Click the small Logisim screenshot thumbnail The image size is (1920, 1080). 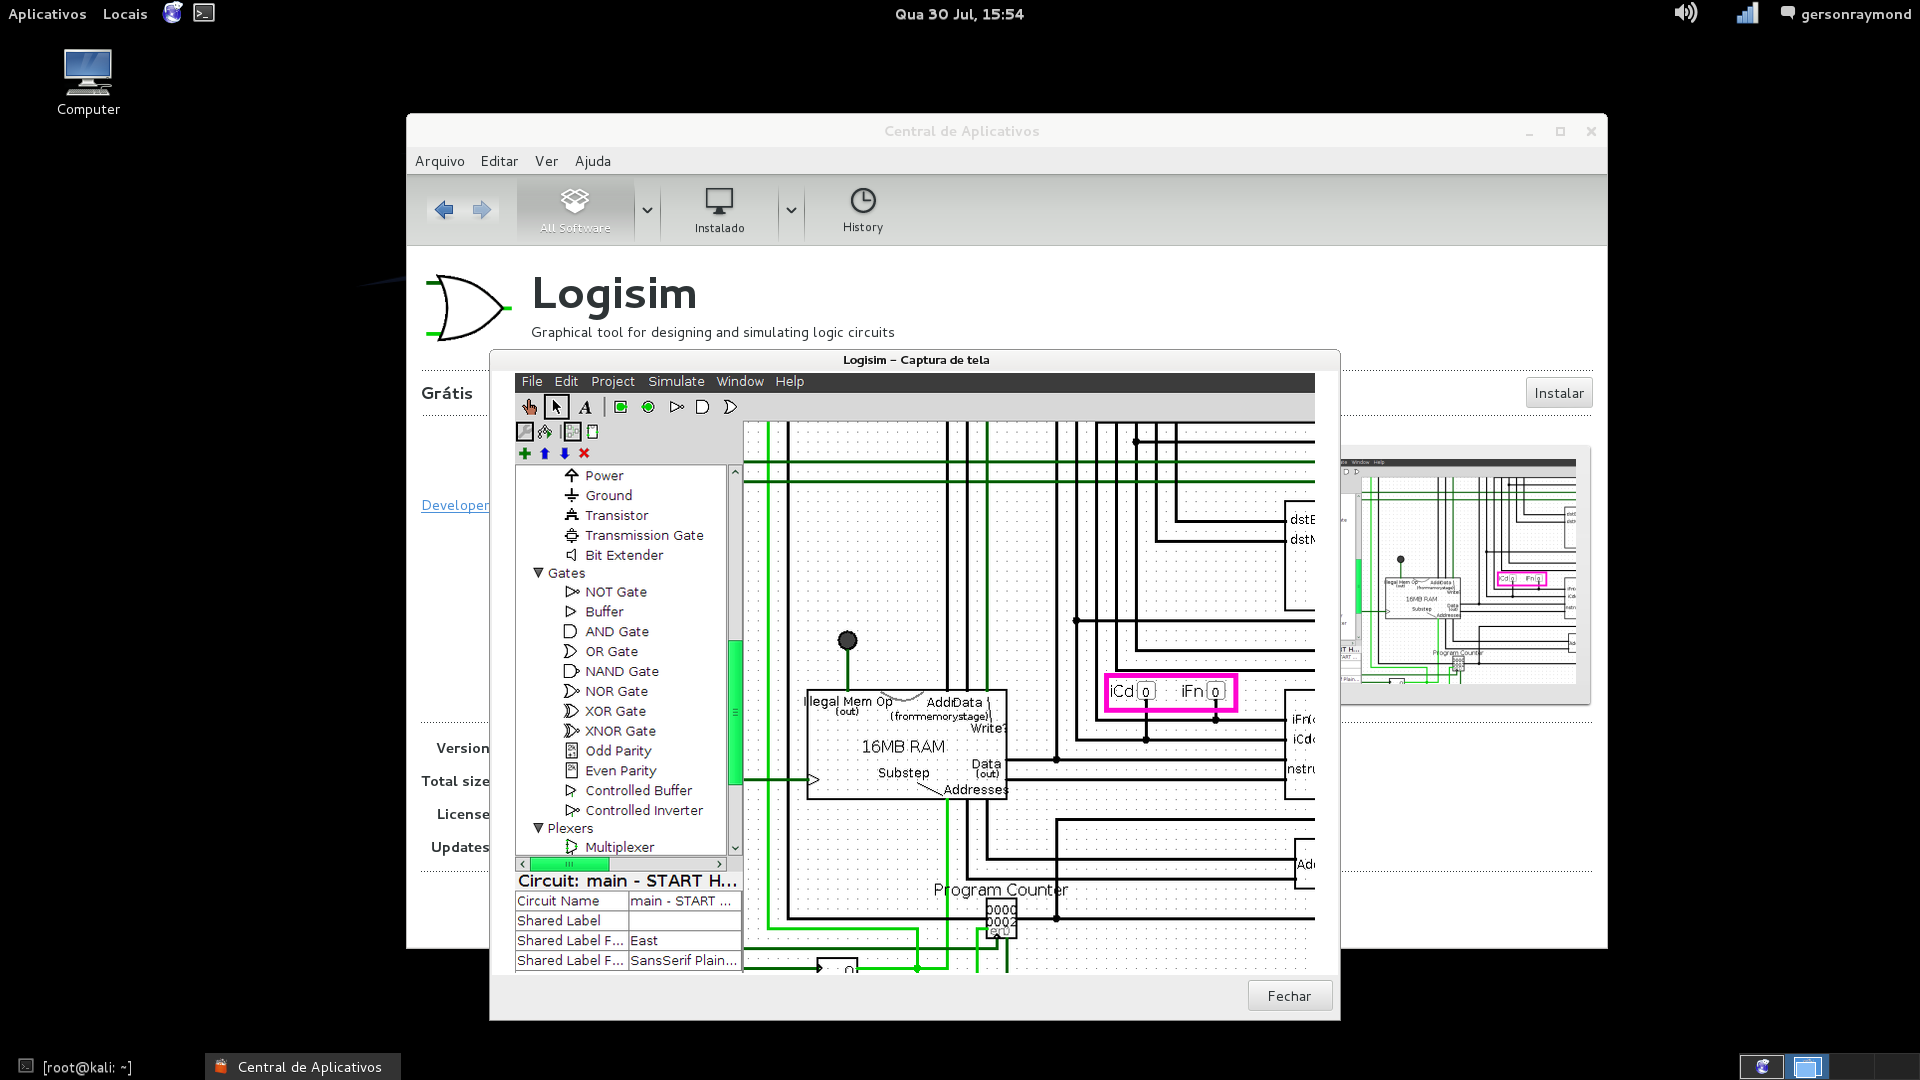pyautogui.click(x=1464, y=573)
